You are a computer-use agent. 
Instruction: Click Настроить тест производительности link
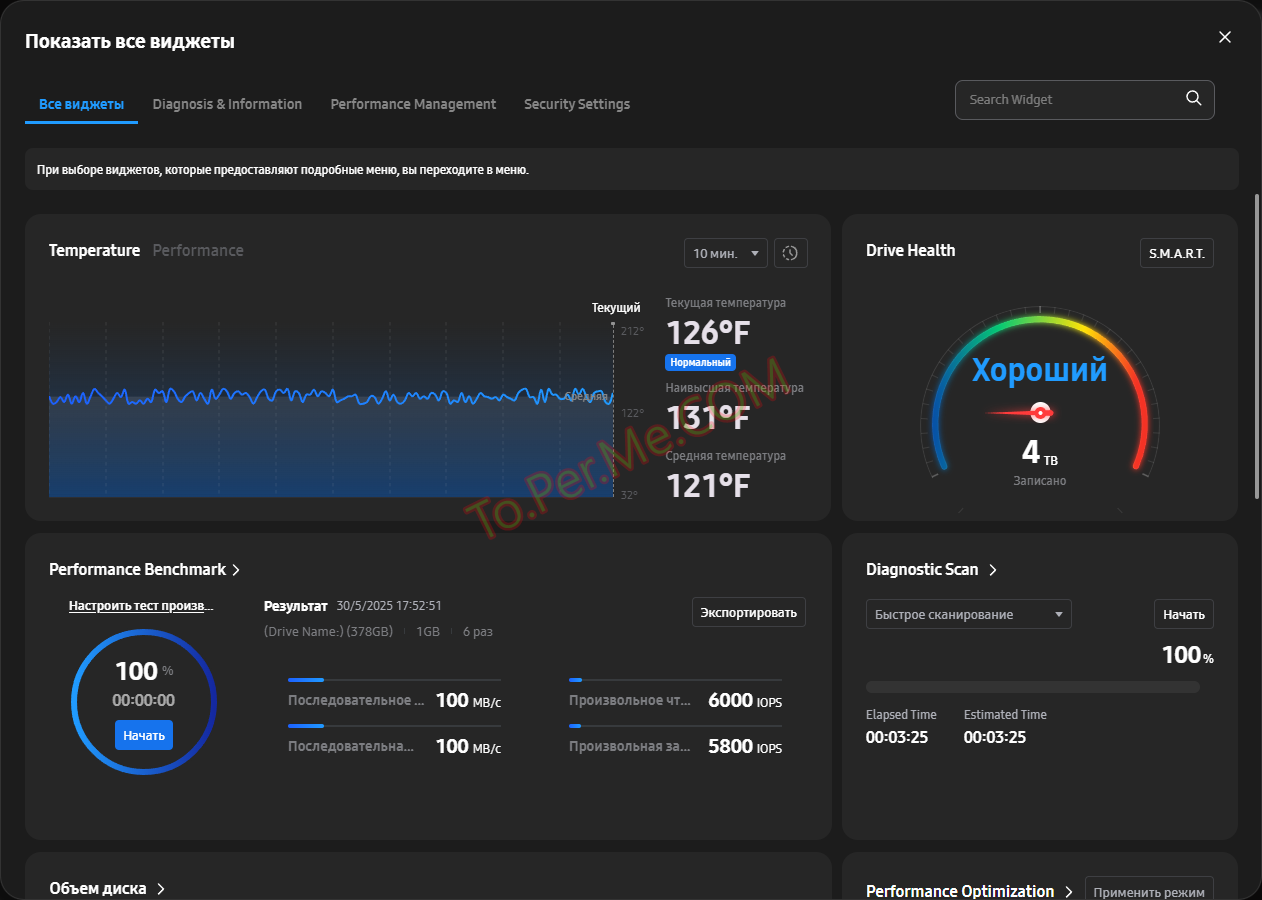(141, 606)
